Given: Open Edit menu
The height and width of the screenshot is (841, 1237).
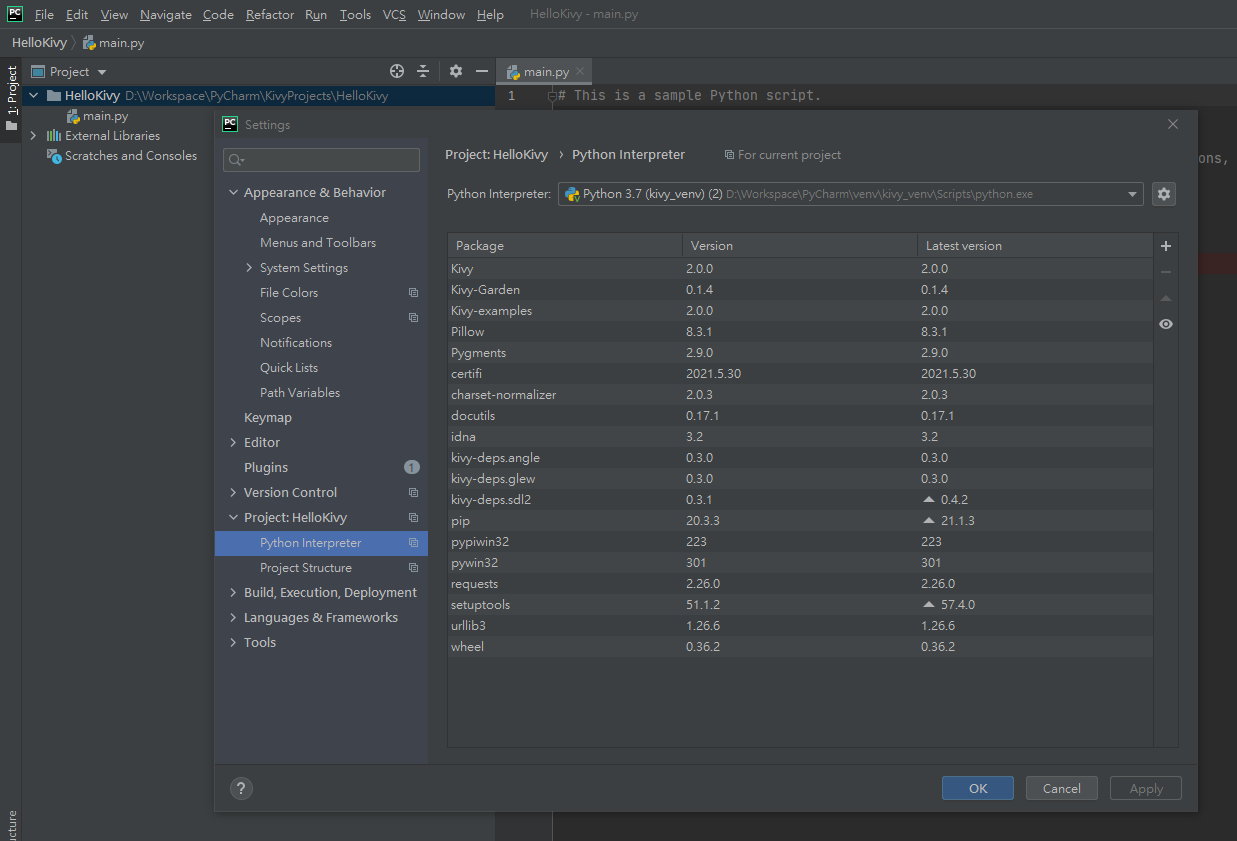Looking at the screenshot, I should pos(77,15).
